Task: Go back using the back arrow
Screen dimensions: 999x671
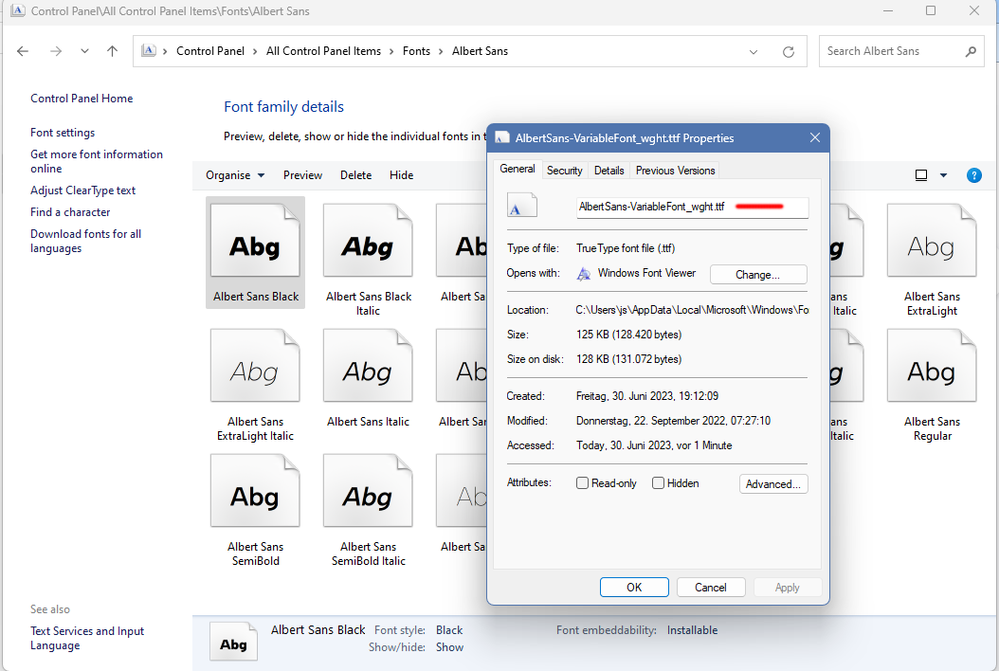Action: point(23,51)
